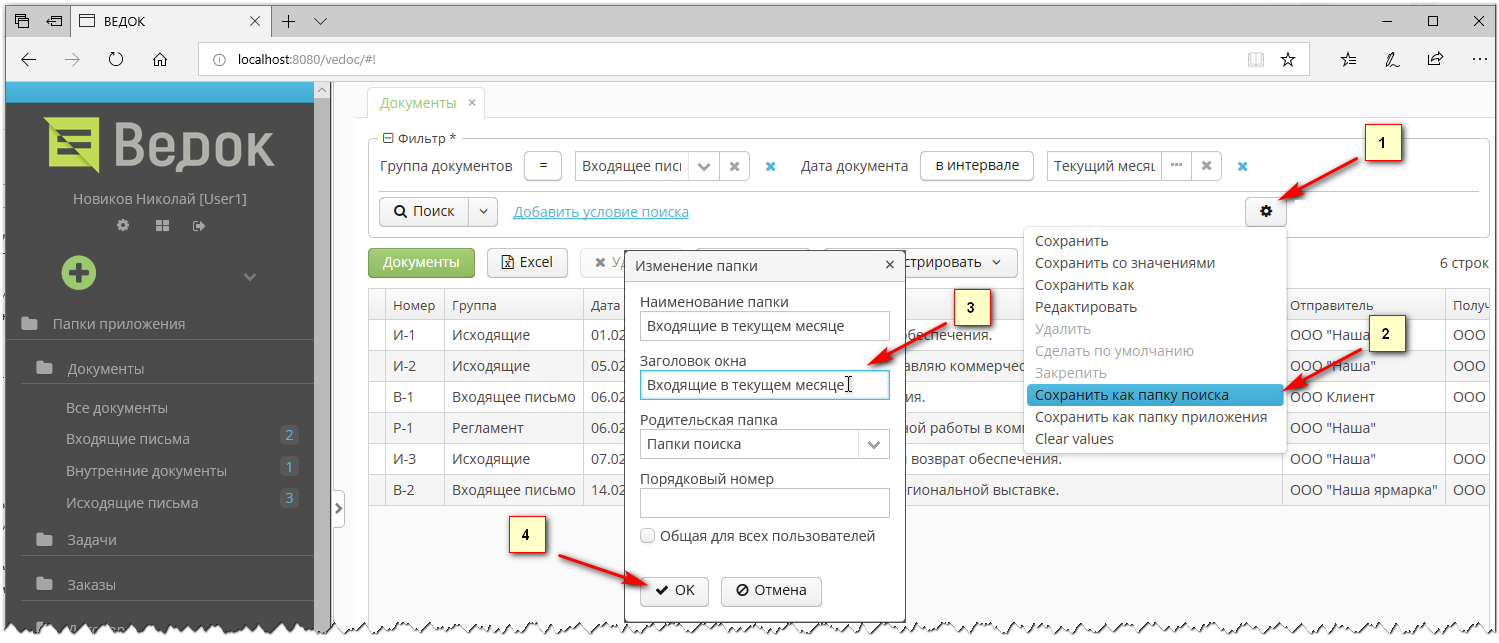1499x643 pixels.
Task: Click the ellipsis next to Текущий месяц
Action: click(x=1177, y=166)
